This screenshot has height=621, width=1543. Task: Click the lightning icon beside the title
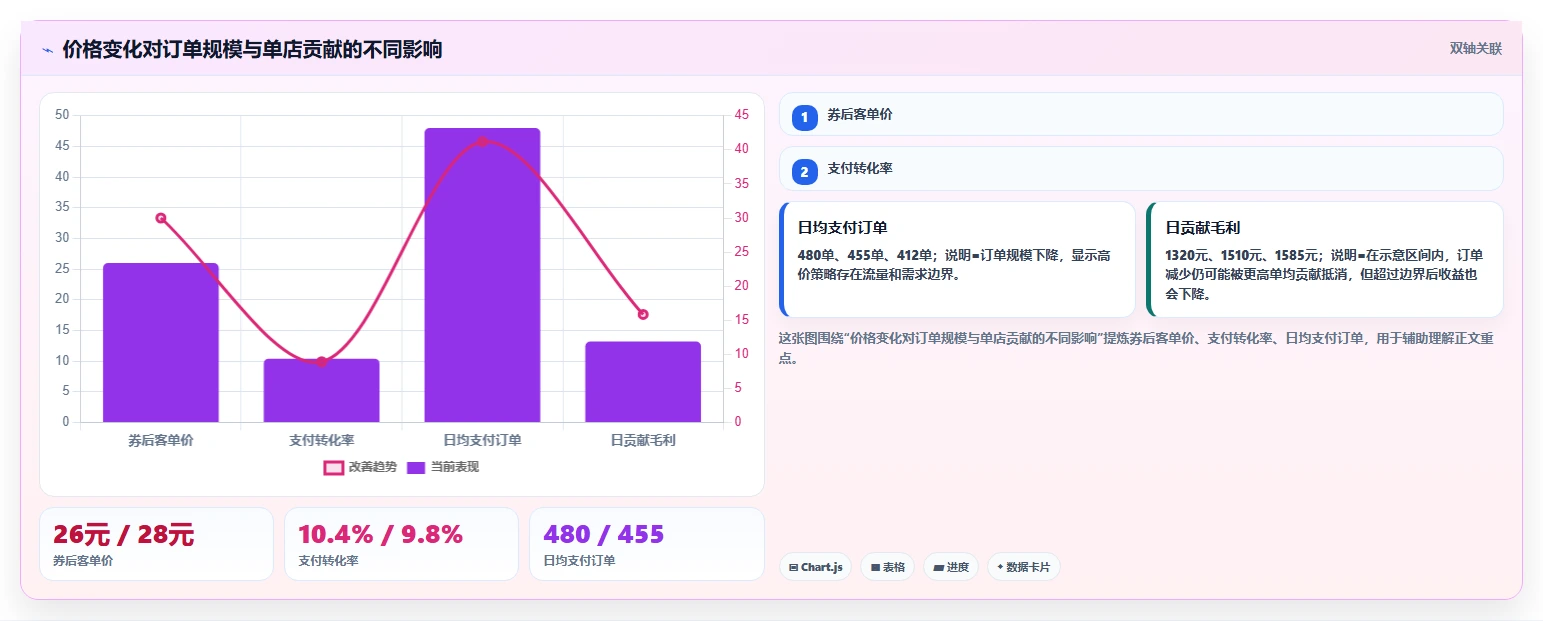click(x=47, y=50)
